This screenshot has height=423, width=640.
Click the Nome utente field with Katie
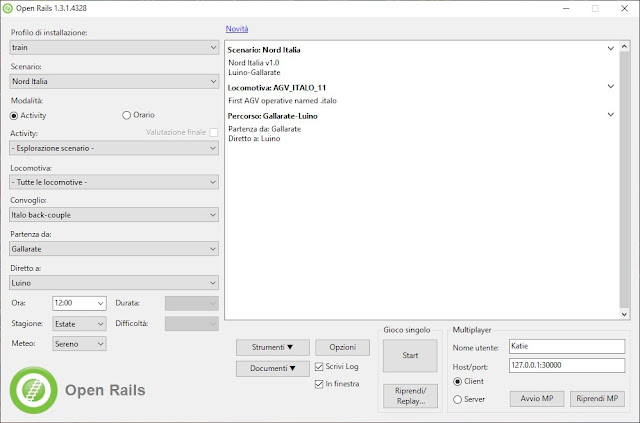pos(567,346)
